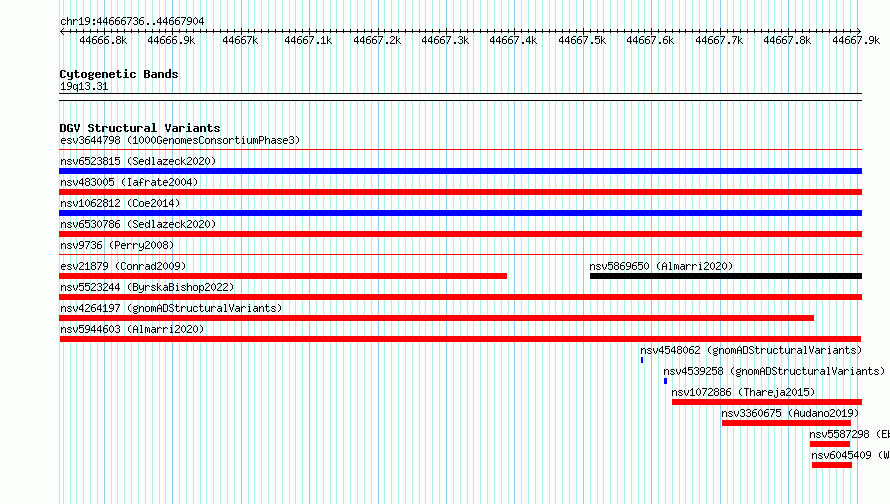Click the Cytogenetic Bands track title
This screenshot has width=890, height=504.
(x=119, y=74)
